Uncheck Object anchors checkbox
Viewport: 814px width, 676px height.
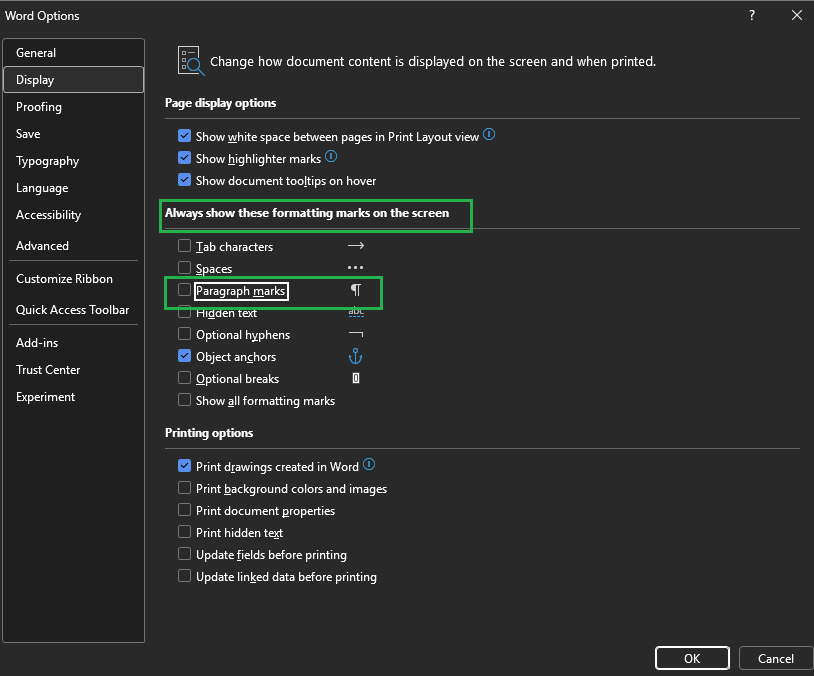click(x=184, y=356)
